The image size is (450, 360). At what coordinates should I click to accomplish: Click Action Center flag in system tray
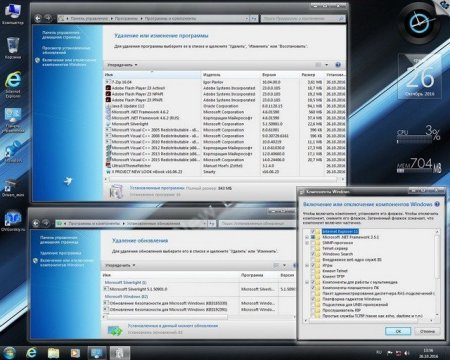click(x=389, y=353)
